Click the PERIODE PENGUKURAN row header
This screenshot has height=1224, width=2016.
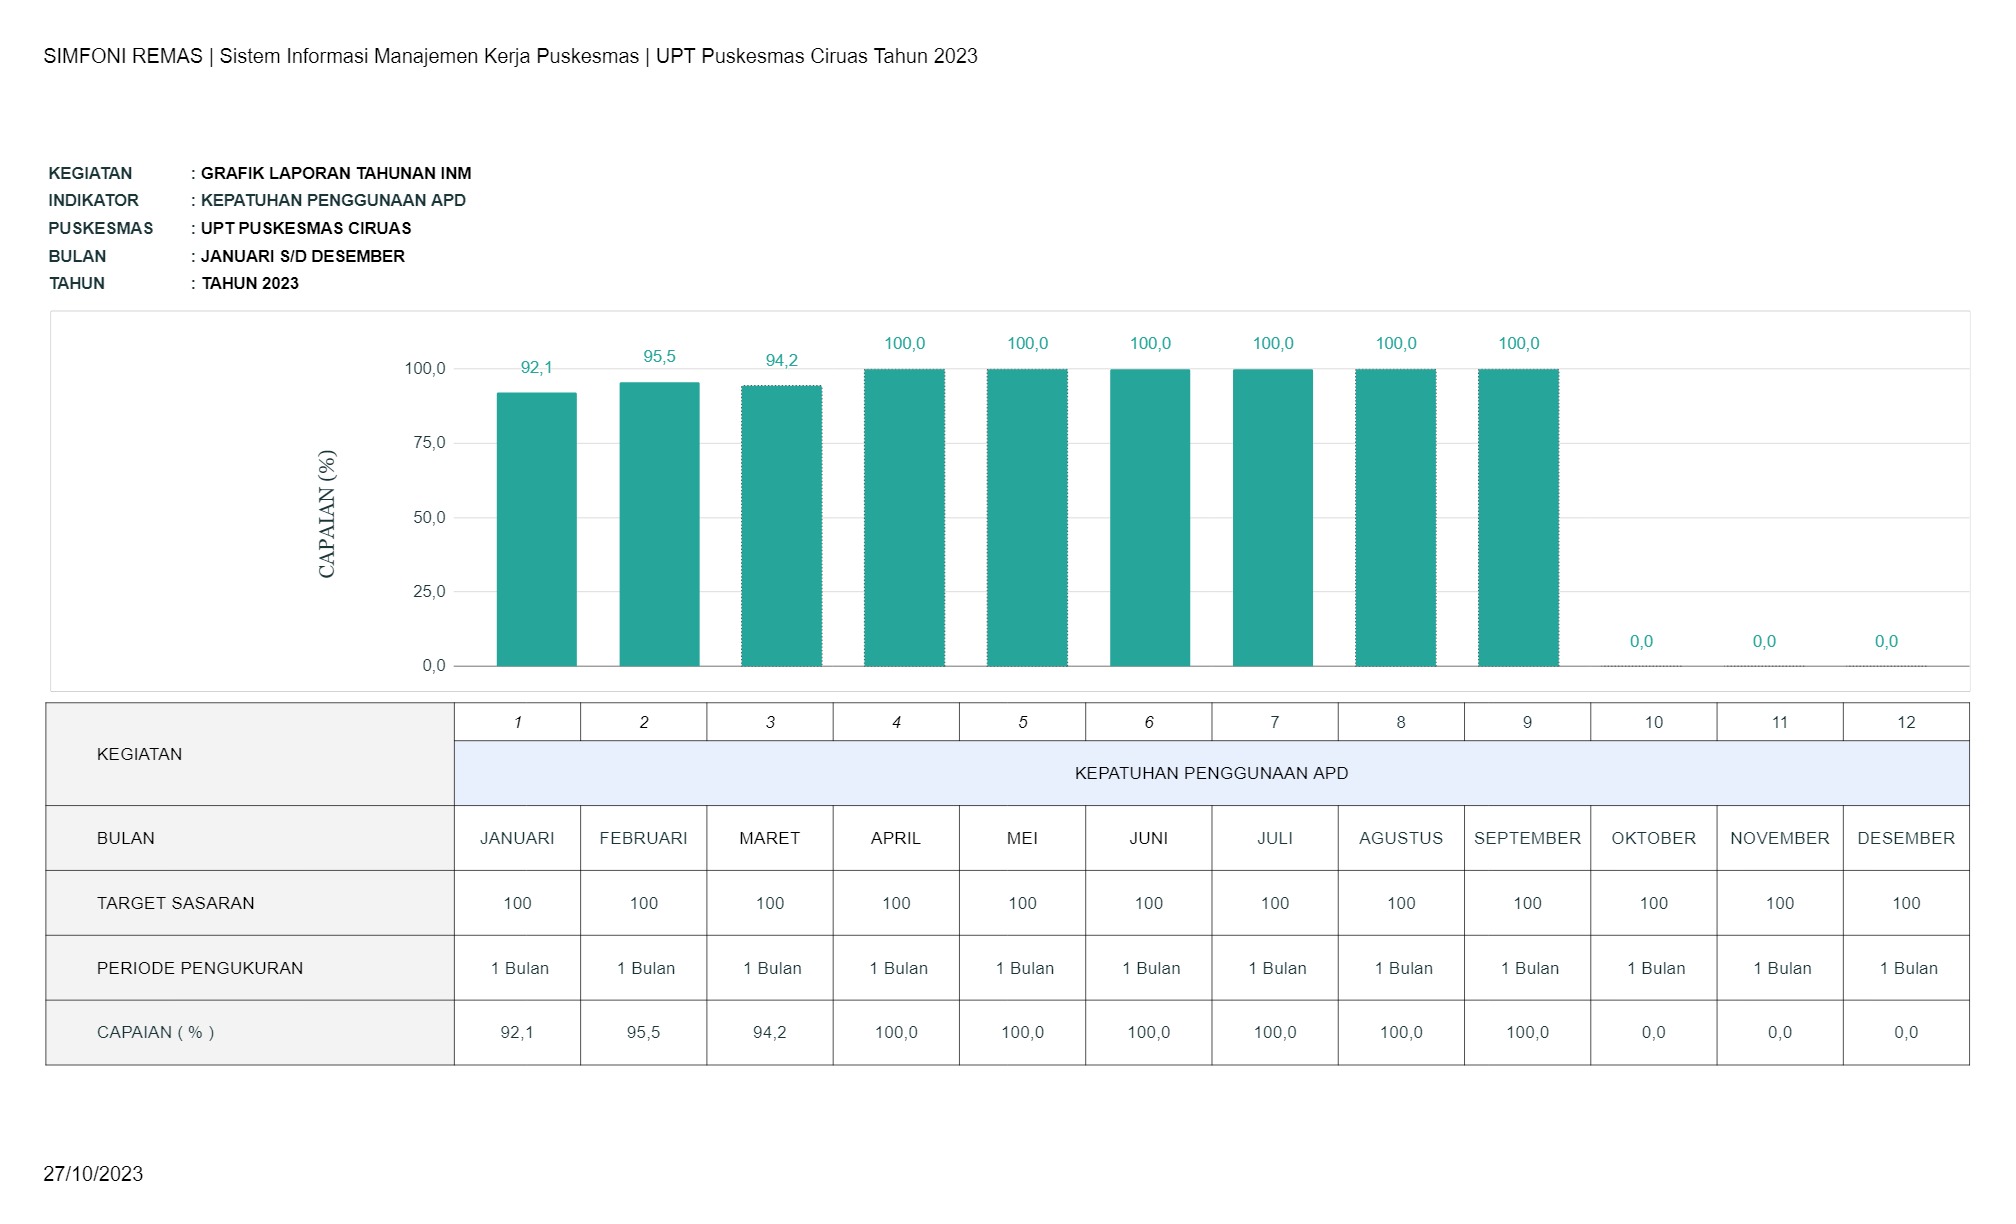point(199,968)
